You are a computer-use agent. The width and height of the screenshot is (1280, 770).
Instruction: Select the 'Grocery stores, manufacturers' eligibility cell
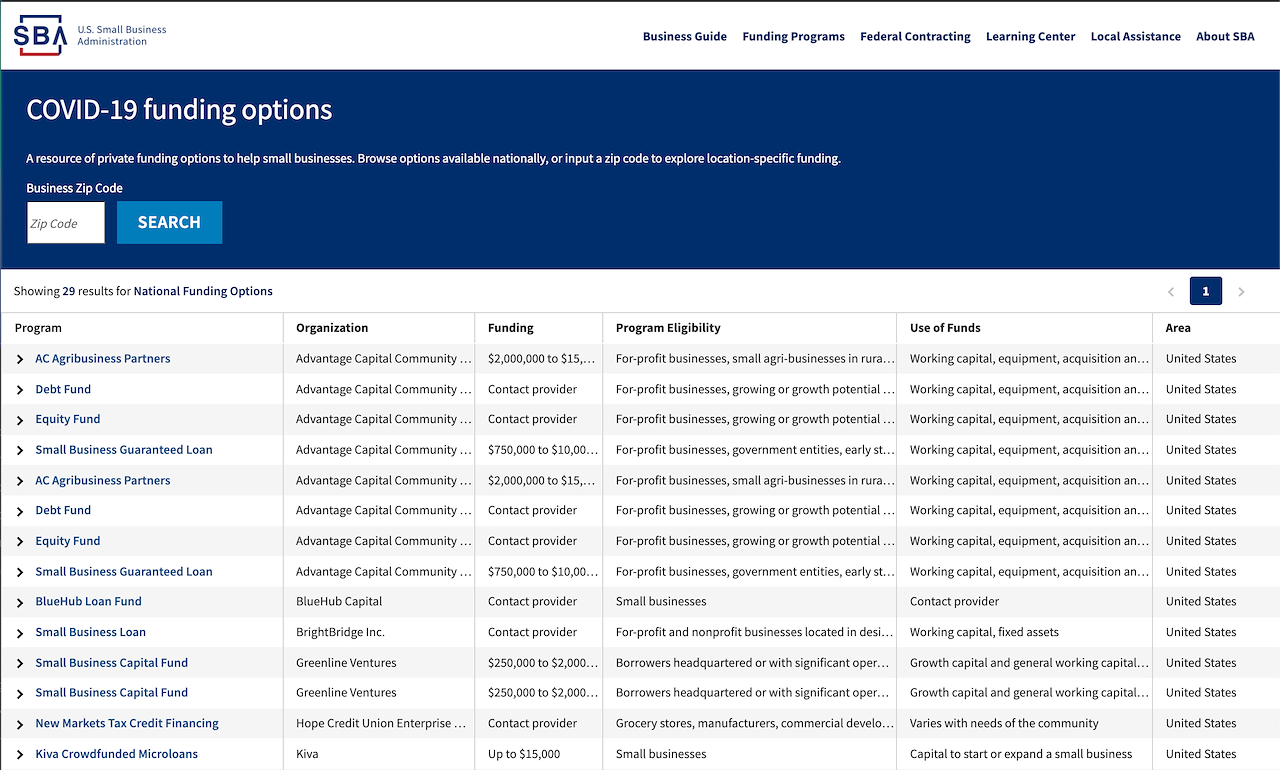pyautogui.click(x=755, y=723)
